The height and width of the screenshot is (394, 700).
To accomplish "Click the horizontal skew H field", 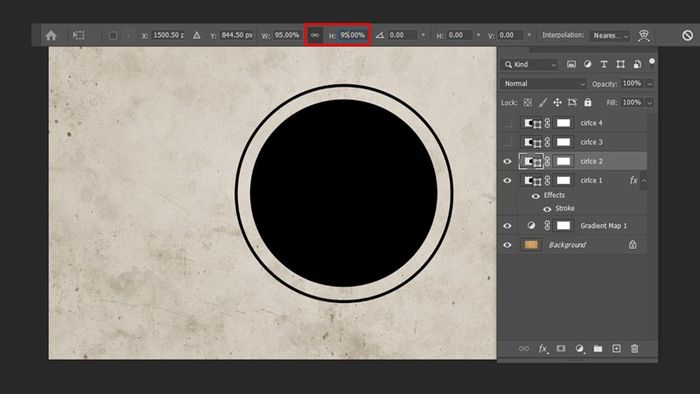I will point(458,35).
